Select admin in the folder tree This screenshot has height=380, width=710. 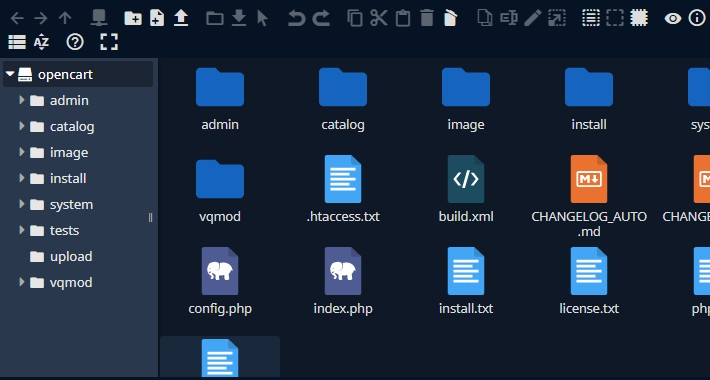69,100
